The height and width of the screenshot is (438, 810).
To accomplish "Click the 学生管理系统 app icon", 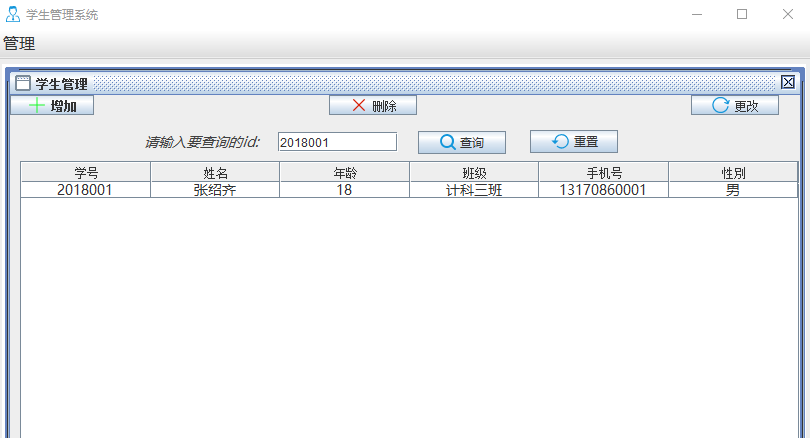I will point(13,14).
